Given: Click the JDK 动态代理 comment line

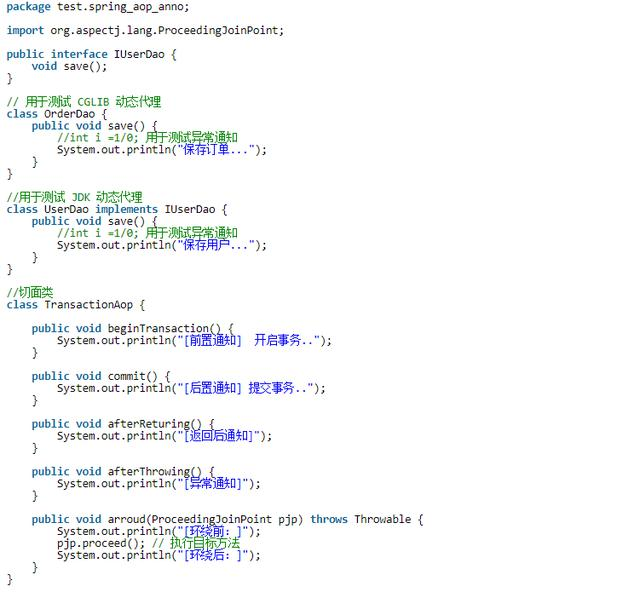Looking at the screenshot, I should 74,197.
